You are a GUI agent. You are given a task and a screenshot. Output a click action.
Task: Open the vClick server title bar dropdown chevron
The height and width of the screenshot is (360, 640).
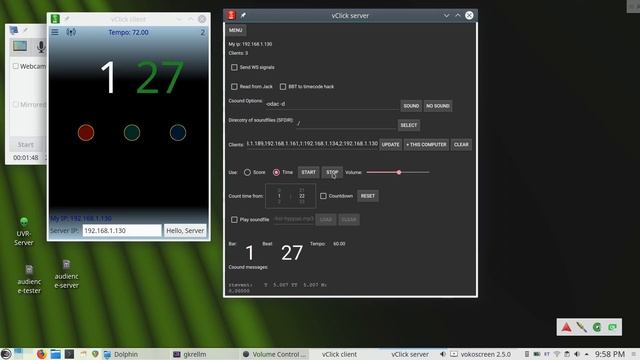point(447,16)
